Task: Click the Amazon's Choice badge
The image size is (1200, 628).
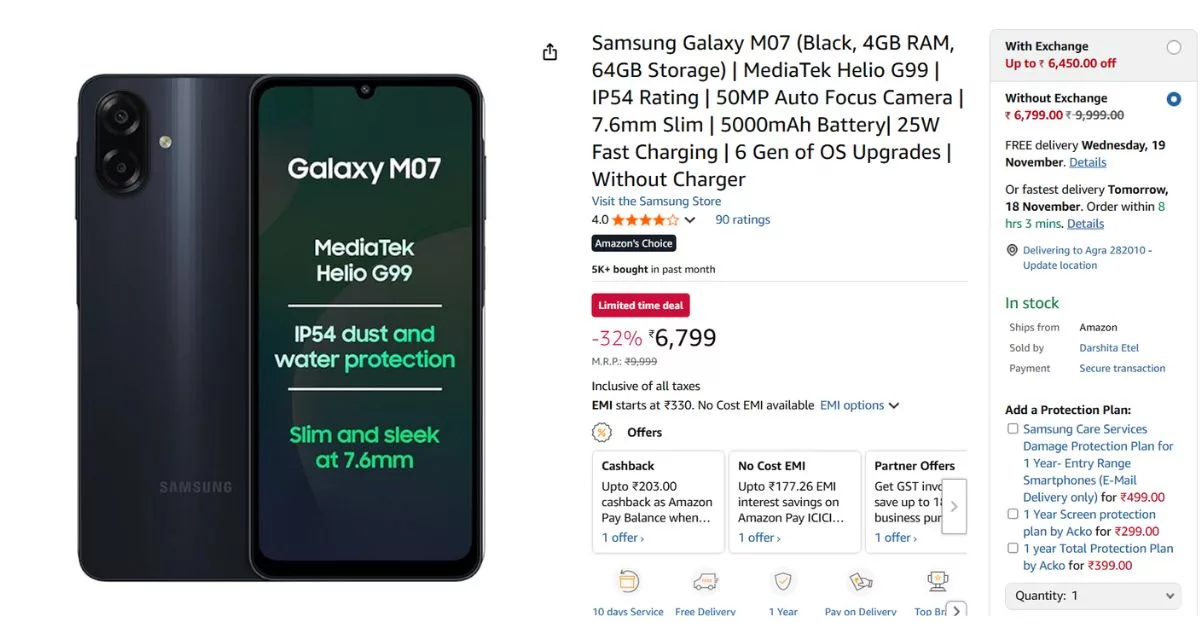Action: [633, 242]
